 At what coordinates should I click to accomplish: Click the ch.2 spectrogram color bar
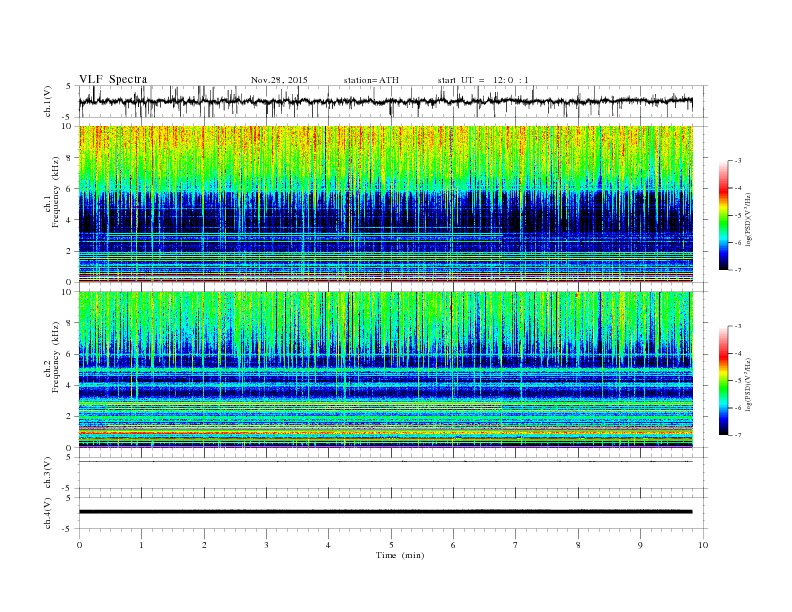click(x=723, y=381)
